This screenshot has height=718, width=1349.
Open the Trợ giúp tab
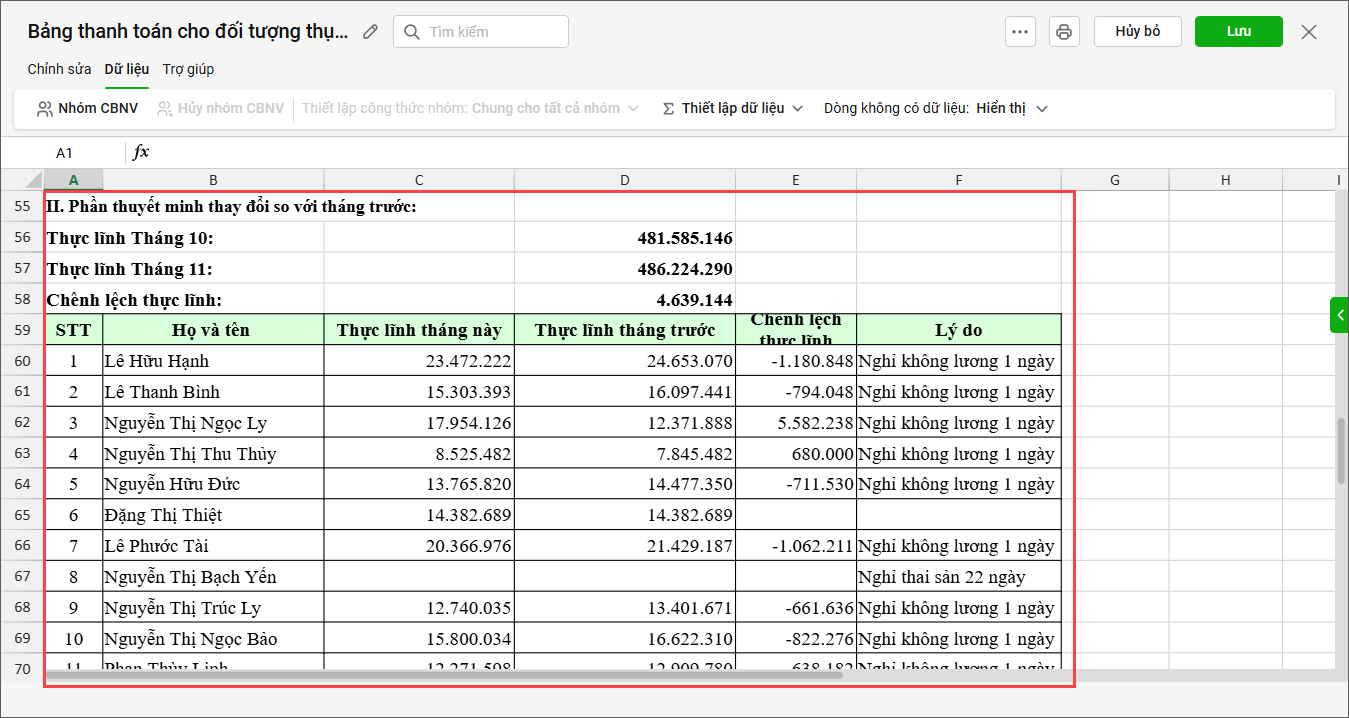[188, 69]
